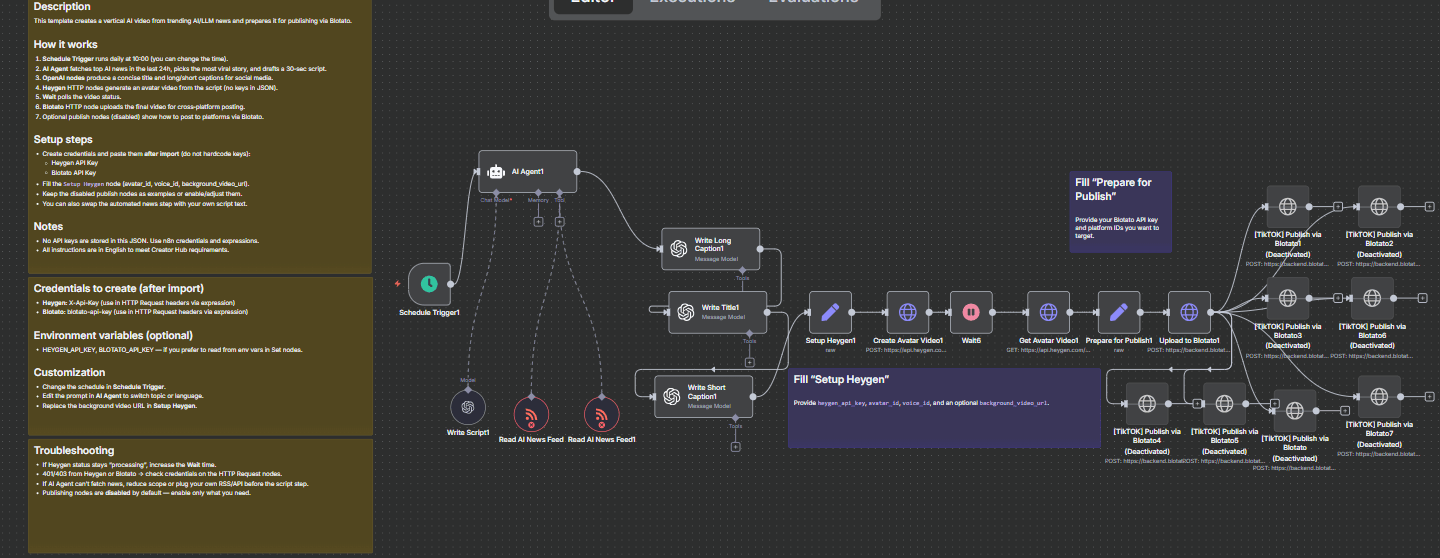
Task: Select the Write Script1 OpenAI model node
Action: point(467,408)
